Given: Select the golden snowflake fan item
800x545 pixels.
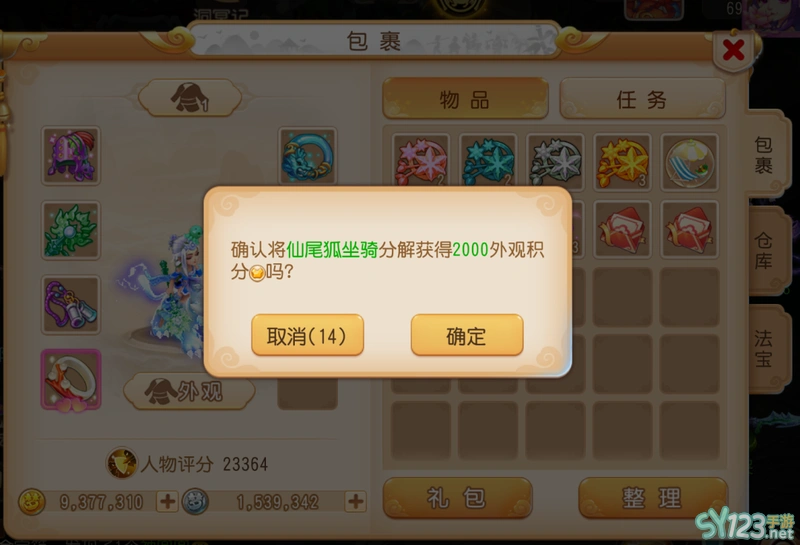Looking at the screenshot, I should pos(622,162).
